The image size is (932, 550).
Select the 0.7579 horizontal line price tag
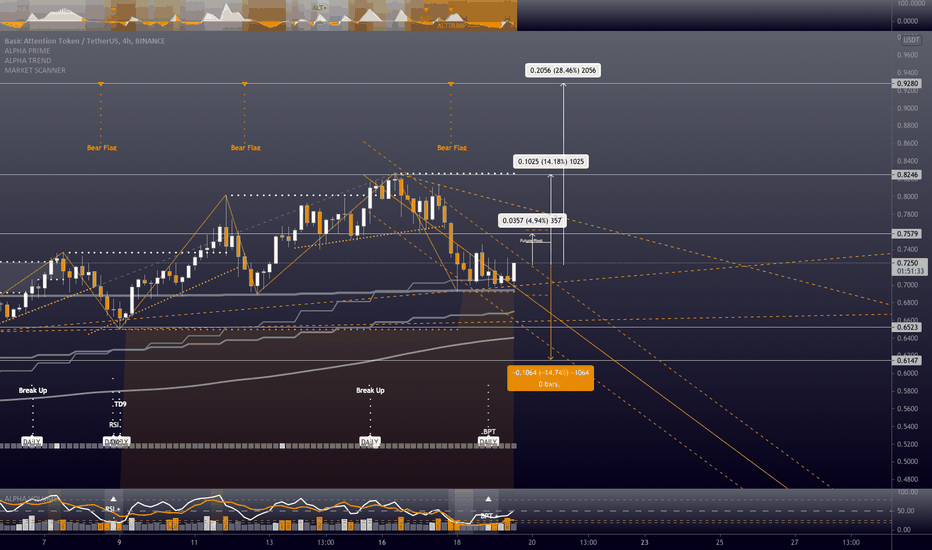[x=907, y=234]
